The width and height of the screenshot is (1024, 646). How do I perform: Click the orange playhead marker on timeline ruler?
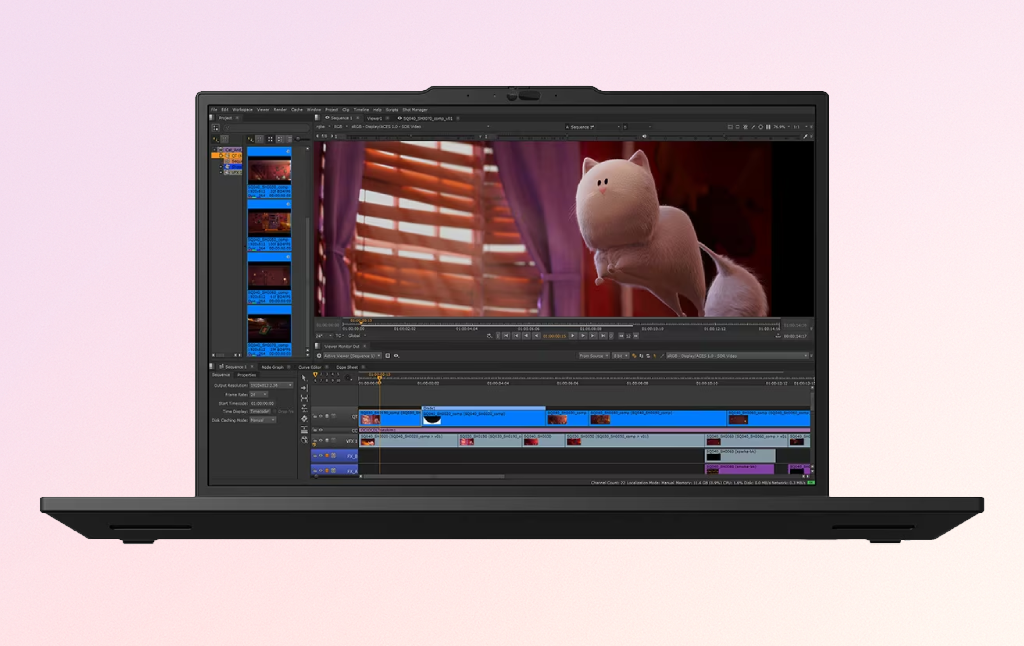[x=379, y=376]
